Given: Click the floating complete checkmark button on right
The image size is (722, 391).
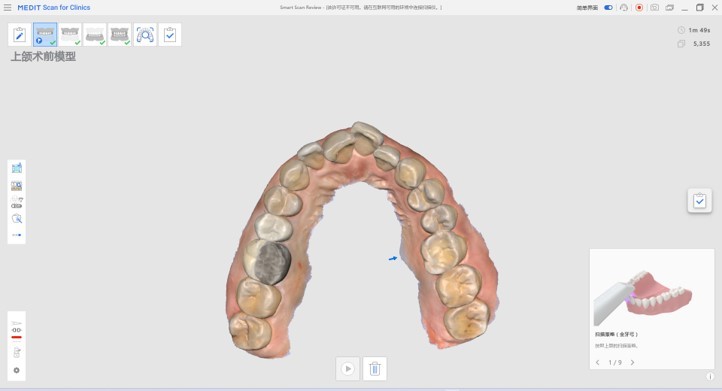Looking at the screenshot, I should (x=699, y=200).
